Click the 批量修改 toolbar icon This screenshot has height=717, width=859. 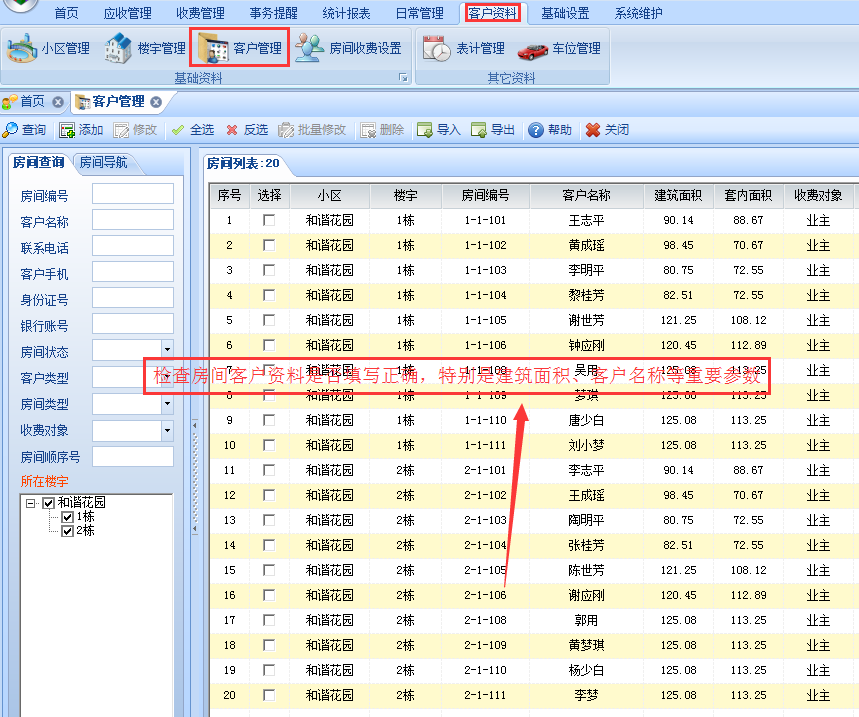(x=285, y=130)
